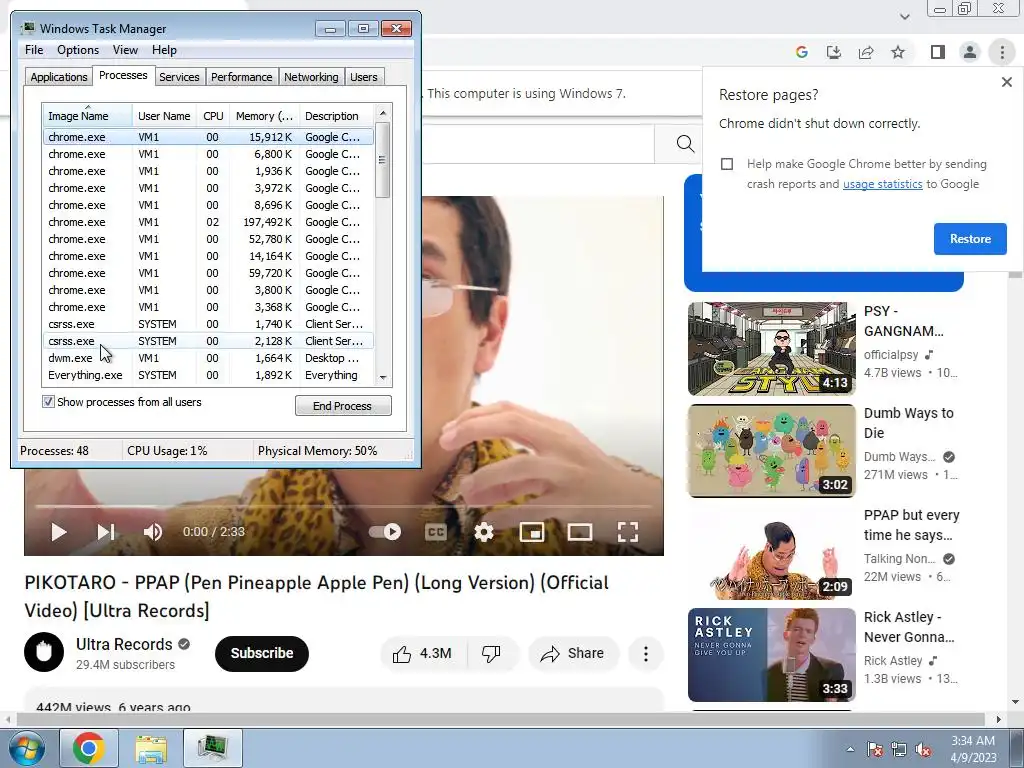Close the Restore pages popup
This screenshot has width=1024, height=768.
1007,82
